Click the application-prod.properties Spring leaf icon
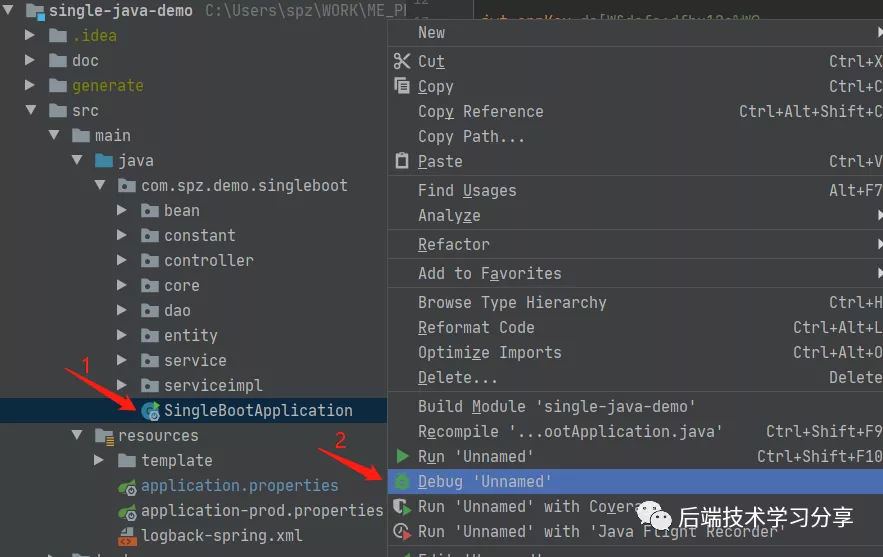The height and width of the screenshot is (557, 883). (x=127, y=512)
